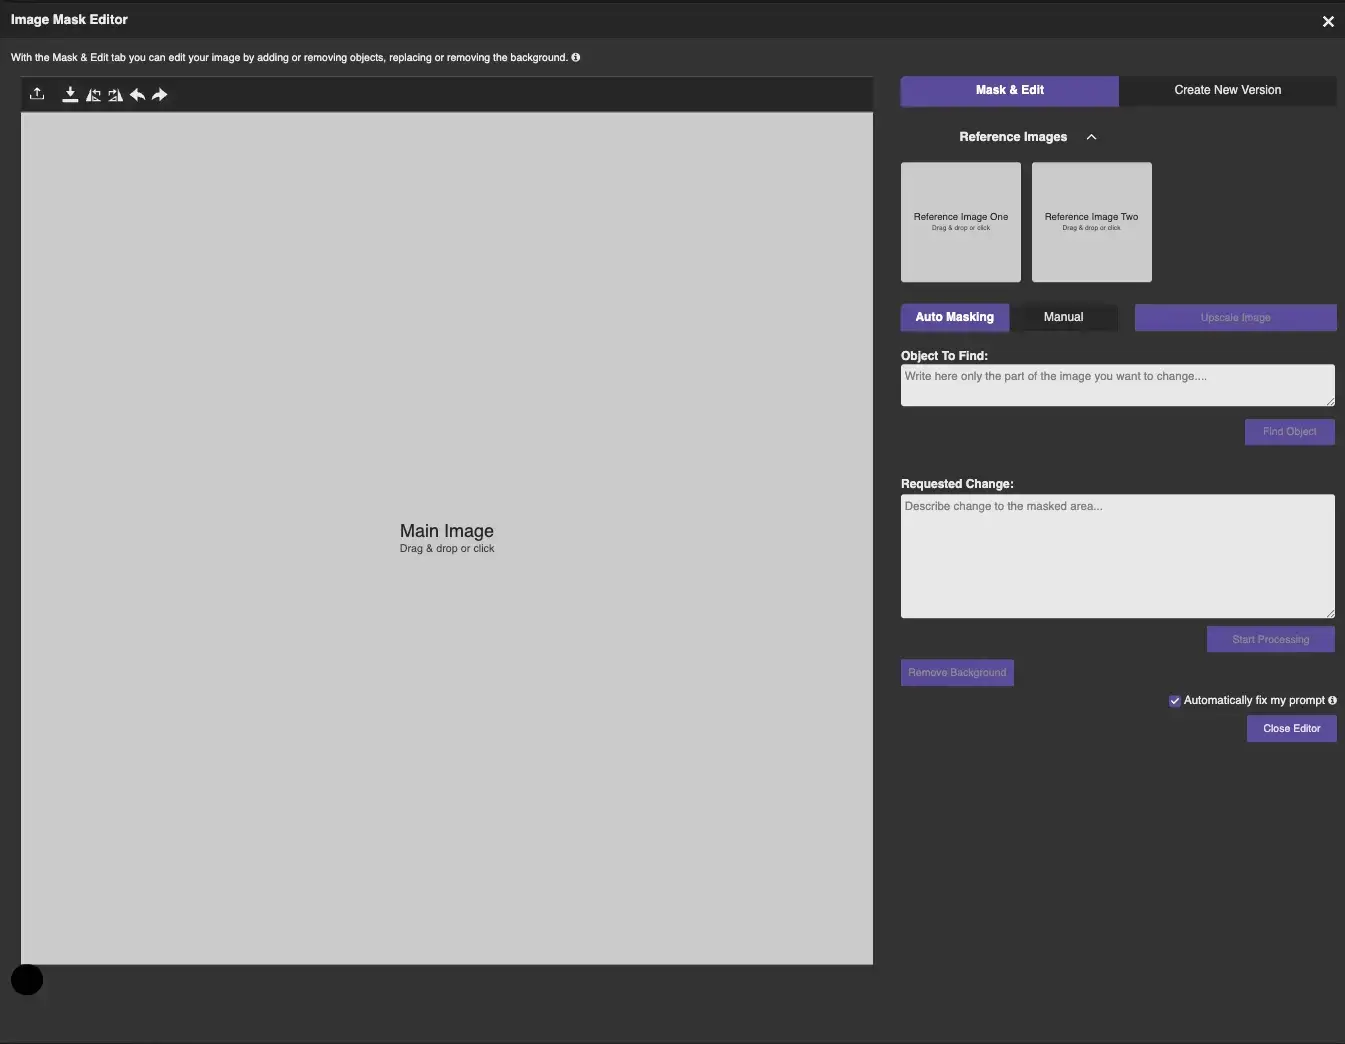Viewport: 1345px width, 1044px height.
Task: Click the black brush color circle
Action: [27, 980]
